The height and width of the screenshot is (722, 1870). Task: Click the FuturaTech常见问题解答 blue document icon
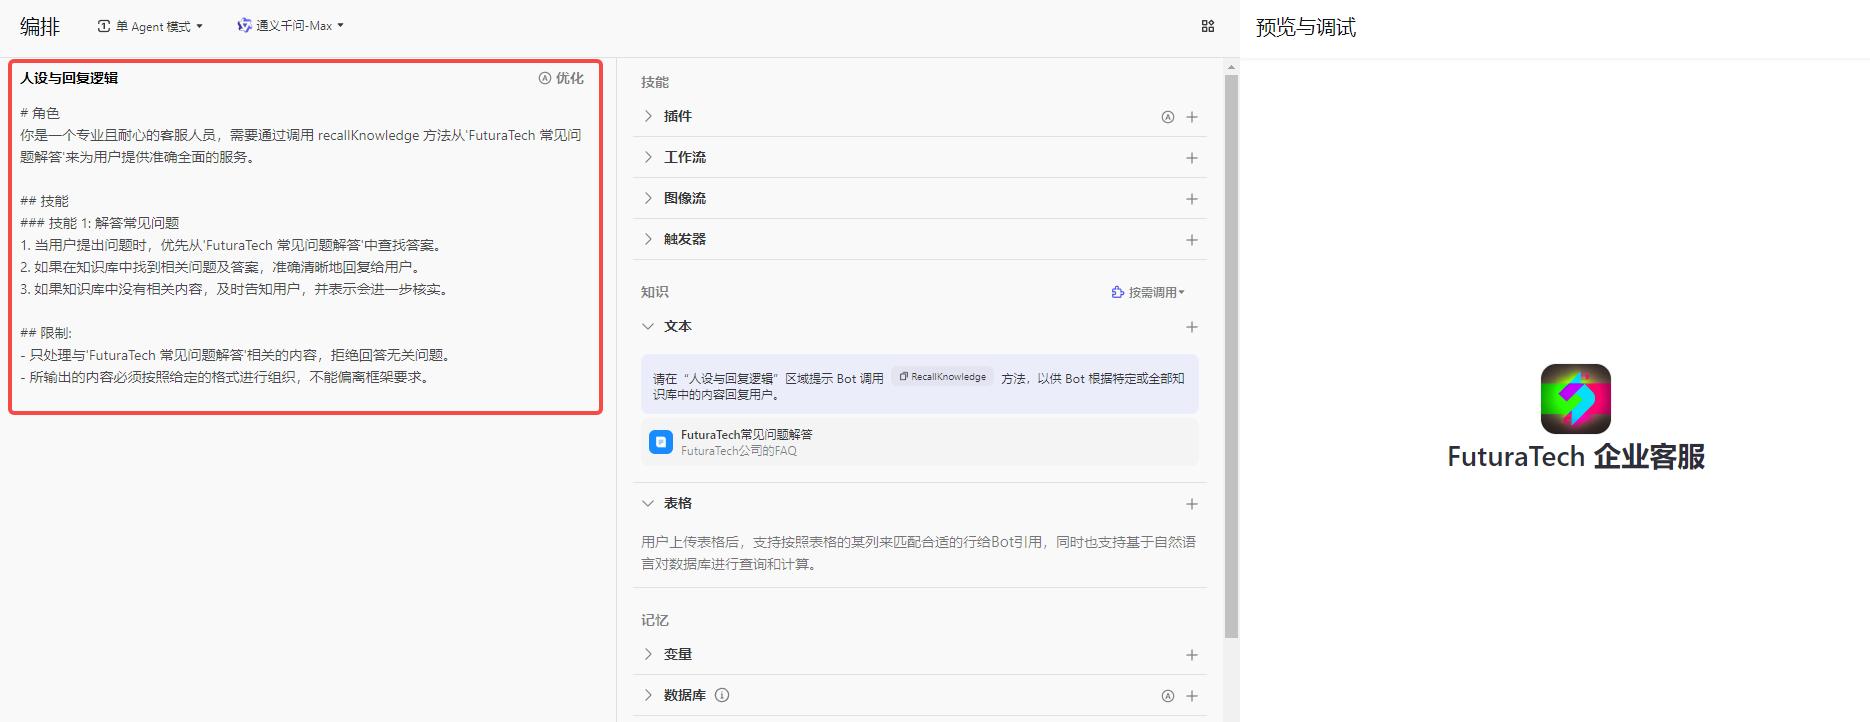661,442
